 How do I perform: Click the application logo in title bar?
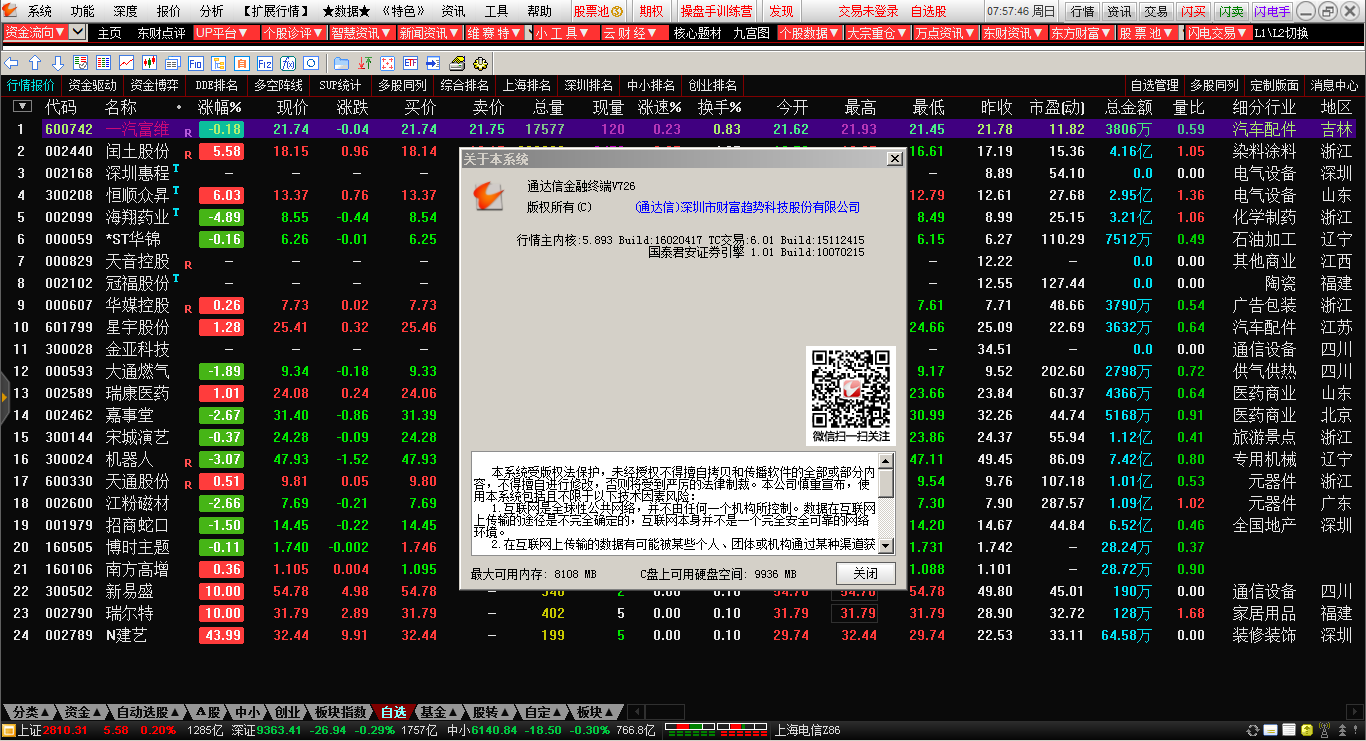tap(11, 11)
